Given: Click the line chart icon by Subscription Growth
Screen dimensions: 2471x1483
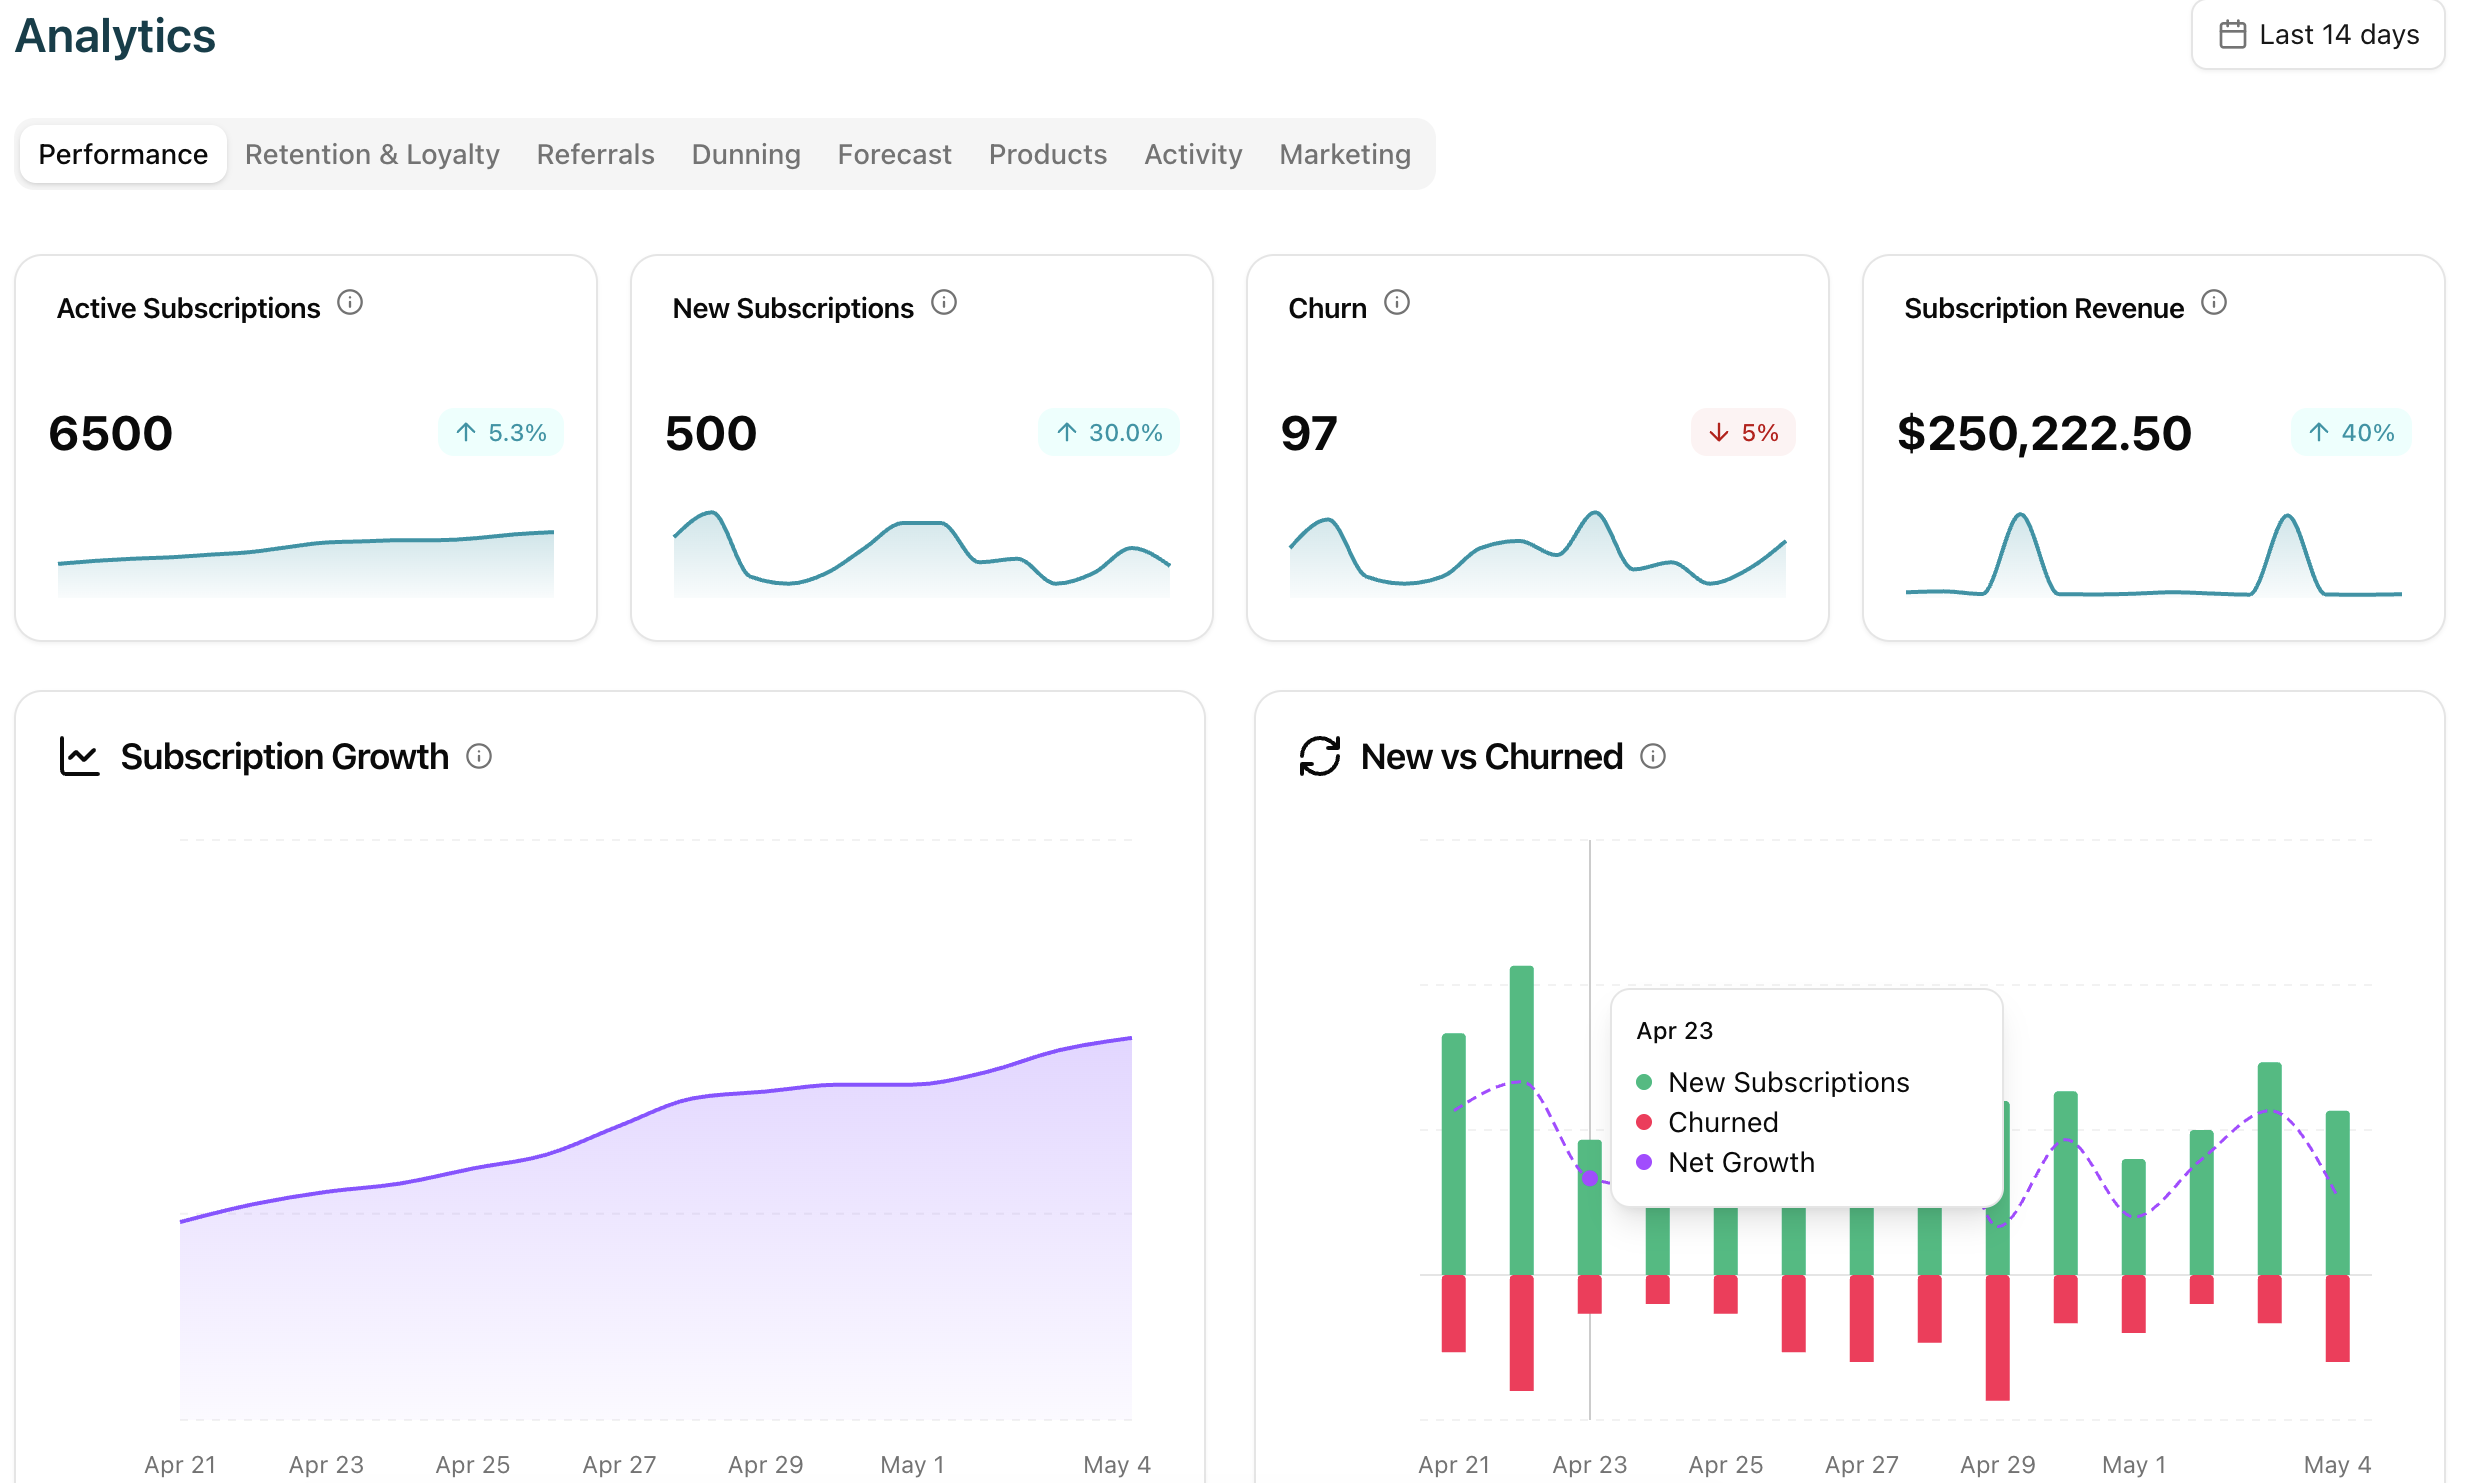Looking at the screenshot, I should pos(79,756).
